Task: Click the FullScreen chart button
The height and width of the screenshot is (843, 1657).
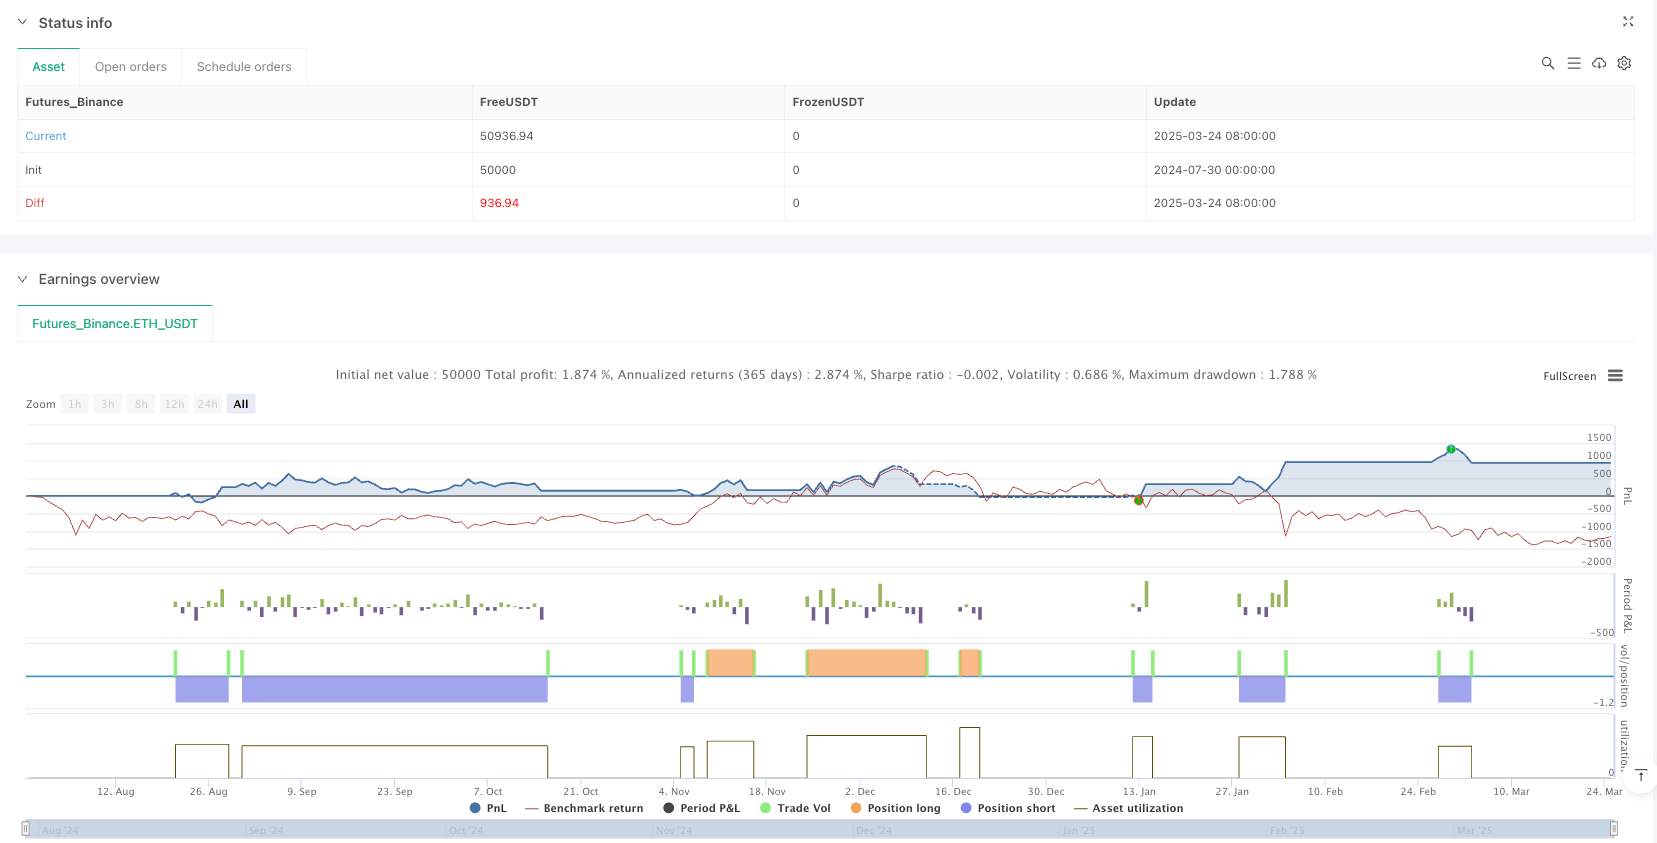Action: [1569, 376]
